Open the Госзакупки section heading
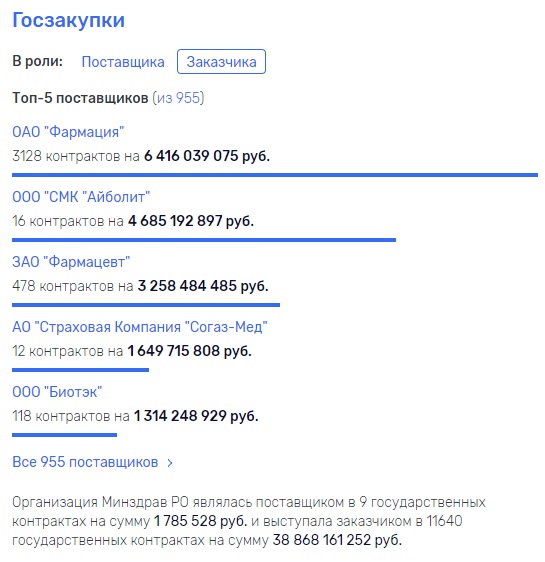 pos(68,20)
